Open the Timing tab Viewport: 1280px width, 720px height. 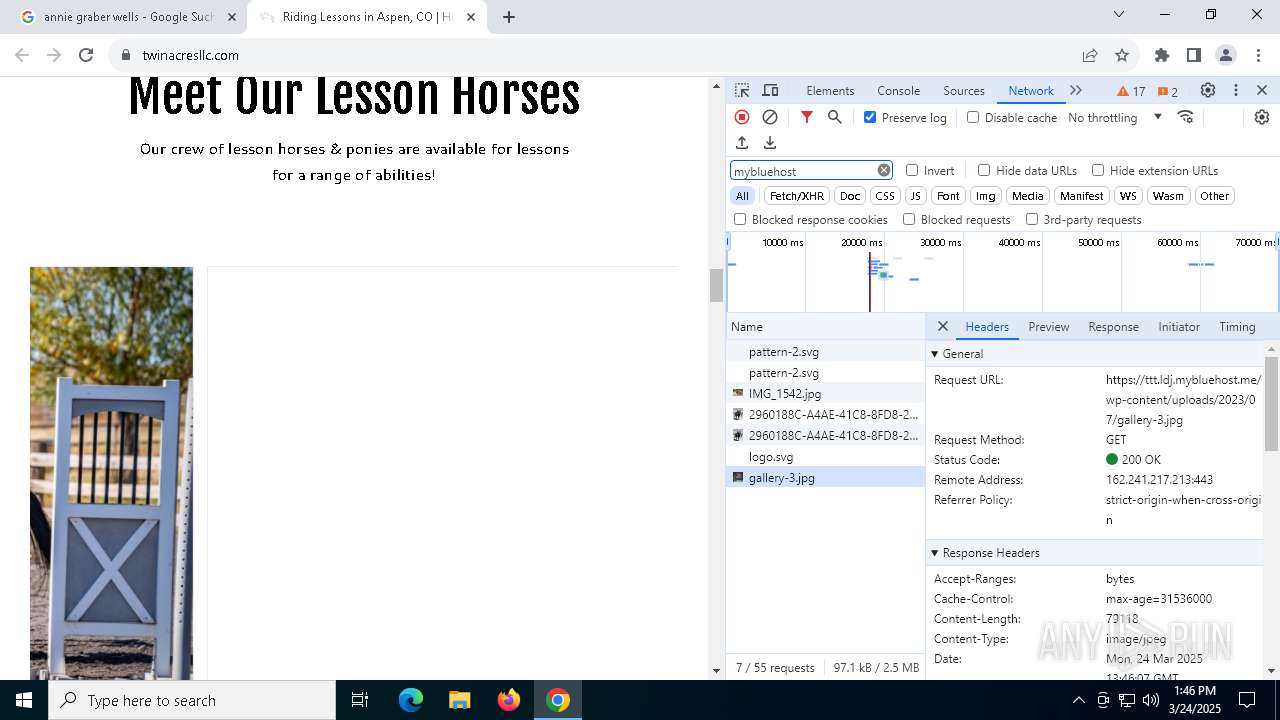click(x=1237, y=326)
